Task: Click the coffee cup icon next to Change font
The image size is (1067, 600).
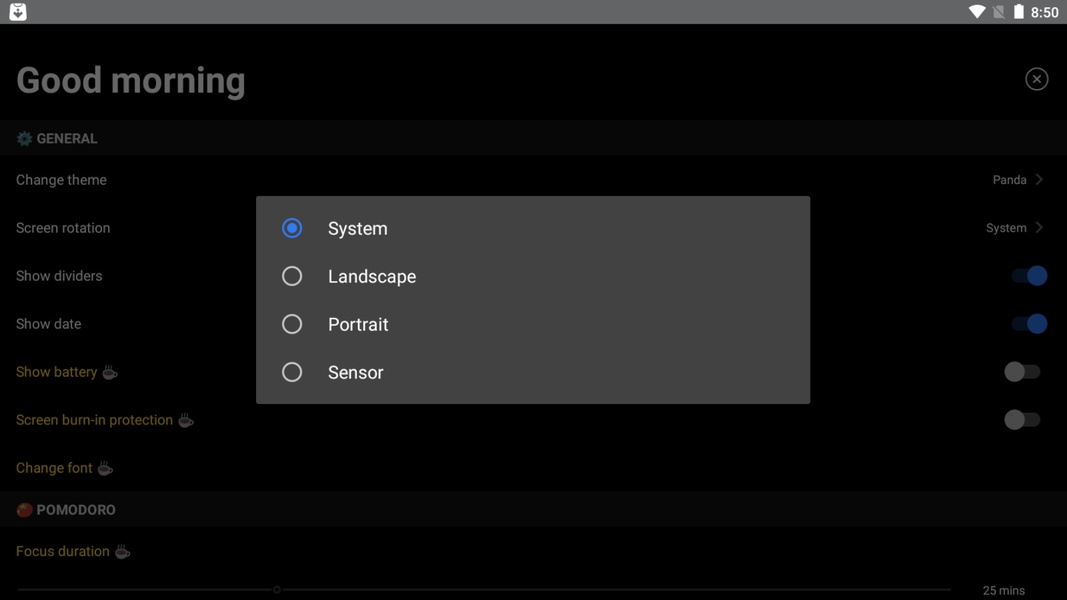Action: coord(105,468)
